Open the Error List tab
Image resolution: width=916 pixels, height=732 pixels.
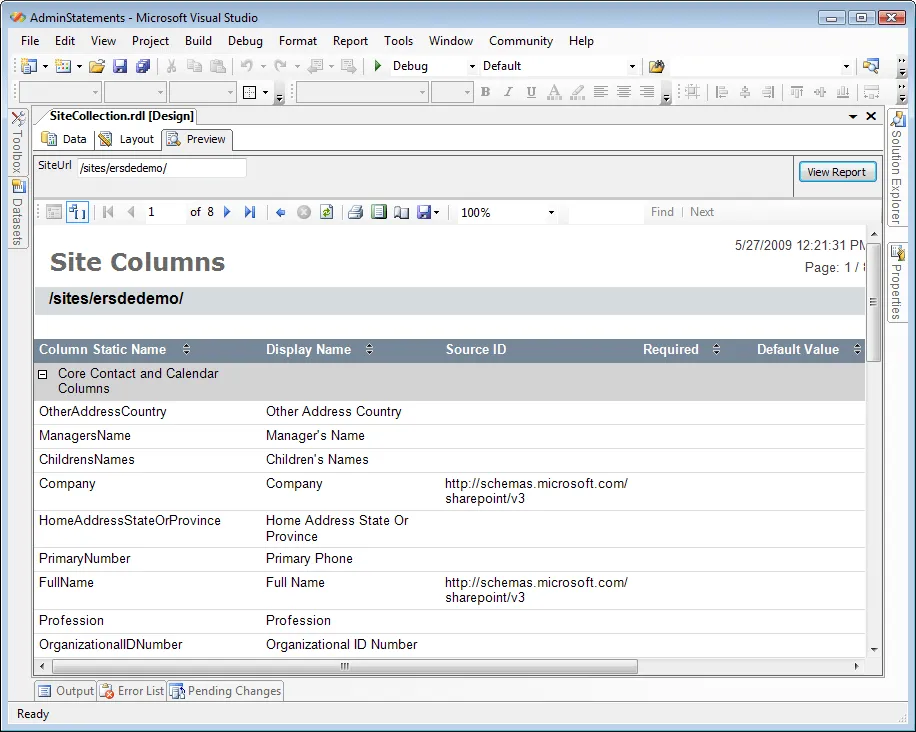coord(132,691)
